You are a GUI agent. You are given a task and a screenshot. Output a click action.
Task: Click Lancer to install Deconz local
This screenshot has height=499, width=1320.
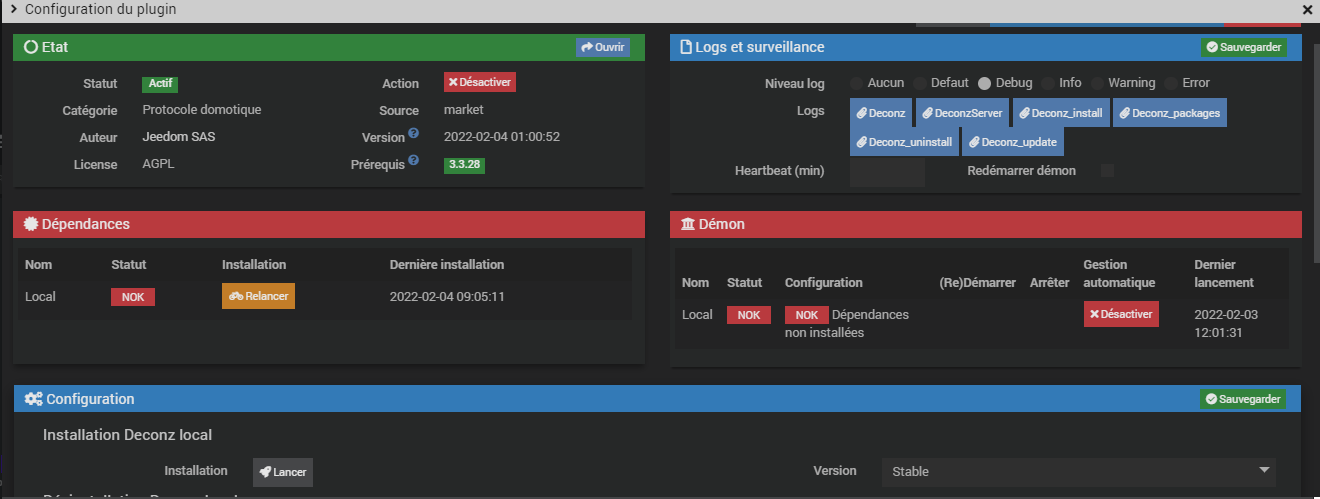283,472
